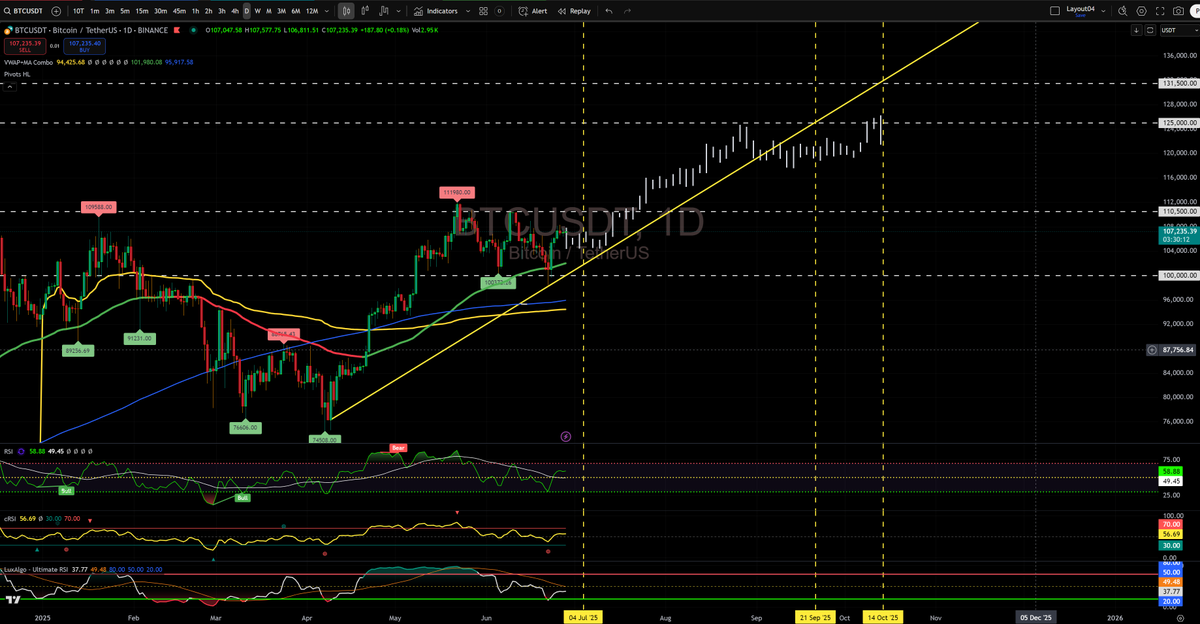This screenshot has width=1200, height=624.
Task: Click the 14 Oct '25 date marker
Action: pos(883,618)
